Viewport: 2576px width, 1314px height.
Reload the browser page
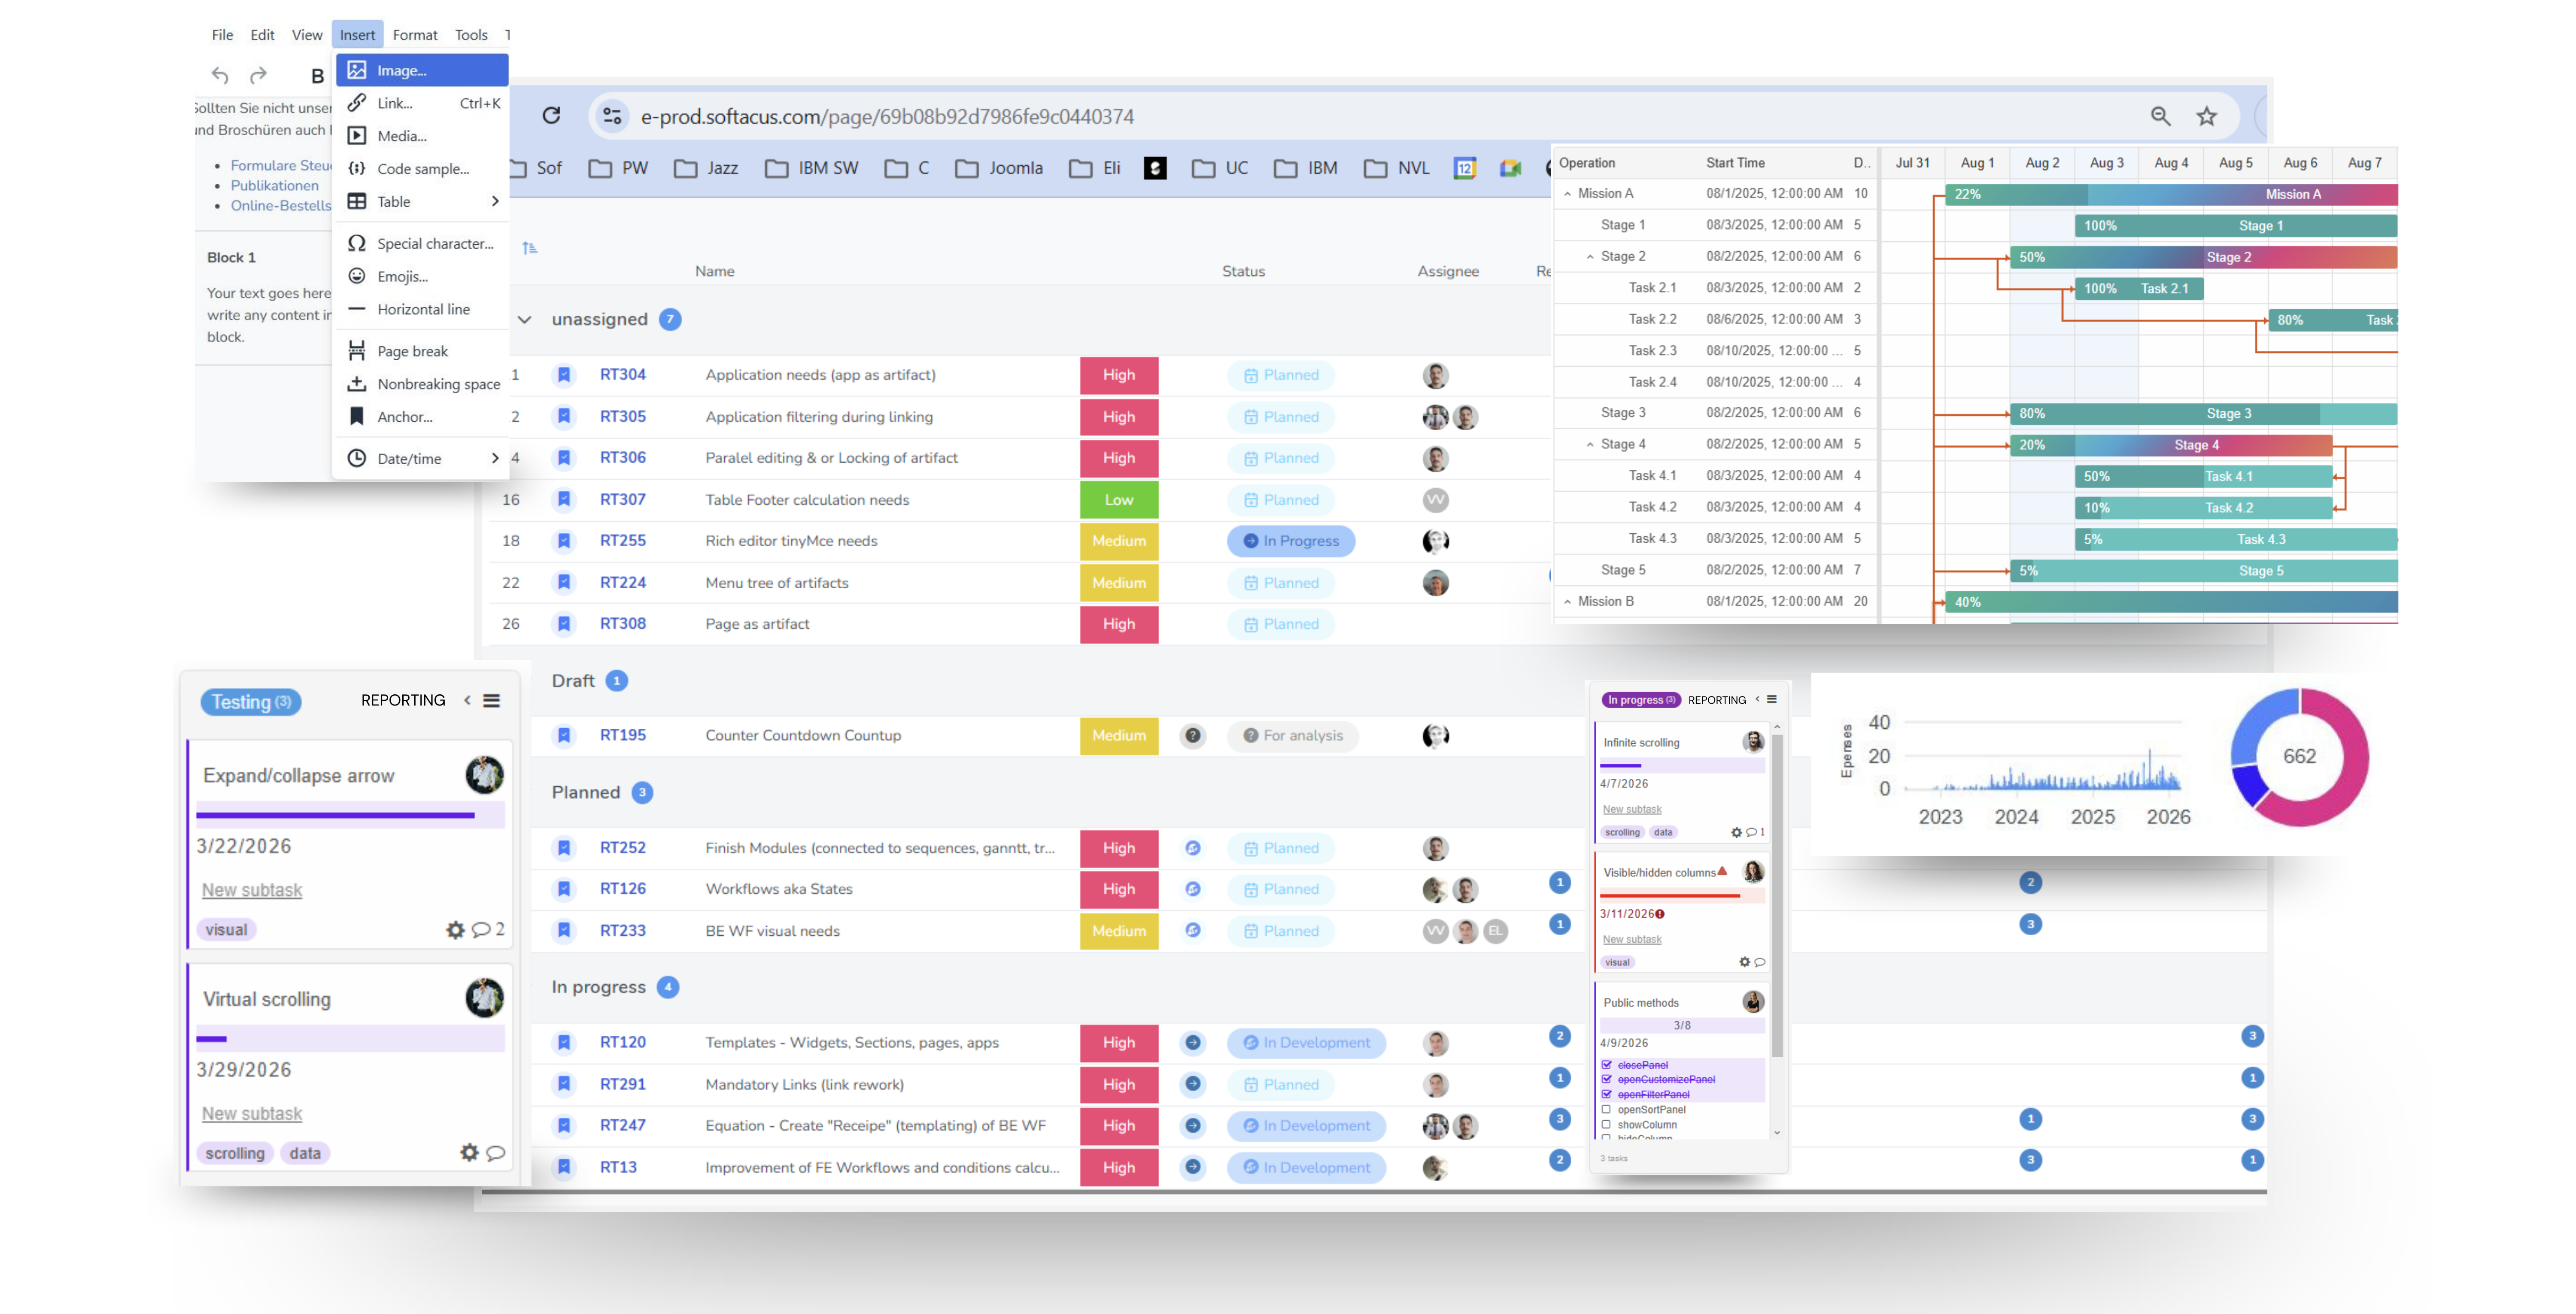pyautogui.click(x=551, y=116)
